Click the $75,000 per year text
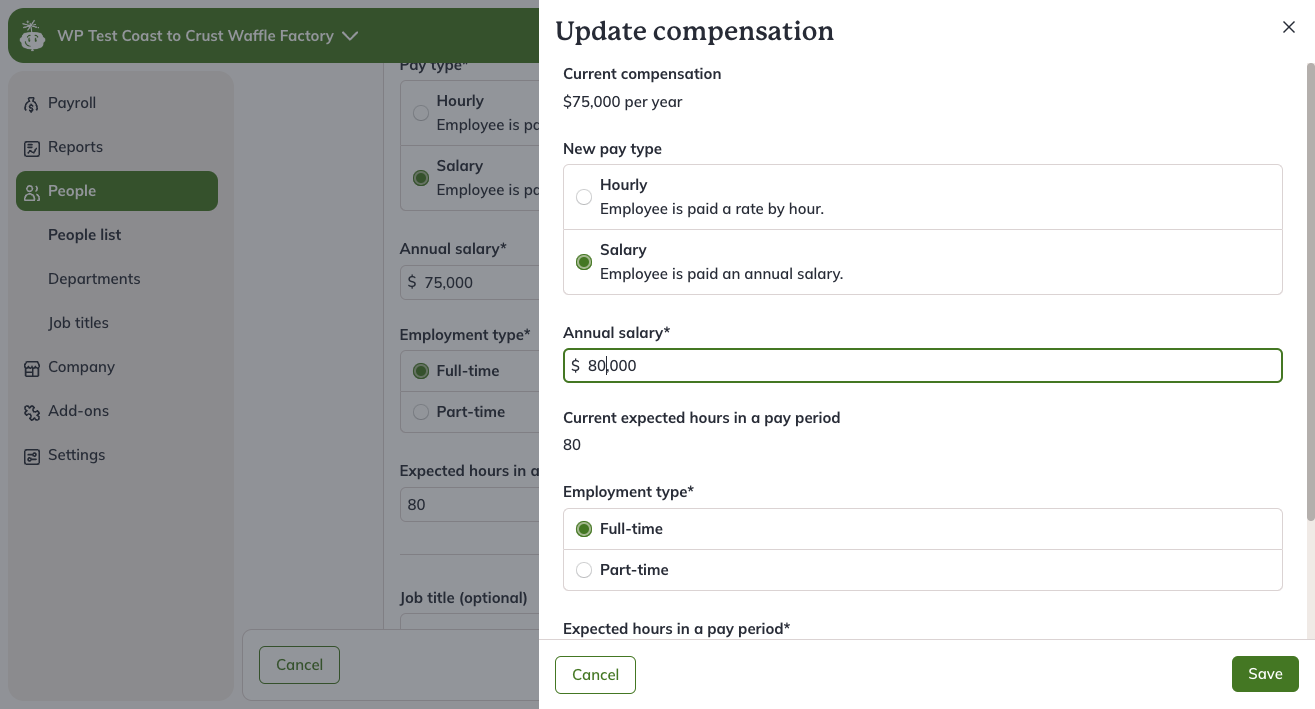 tap(623, 102)
